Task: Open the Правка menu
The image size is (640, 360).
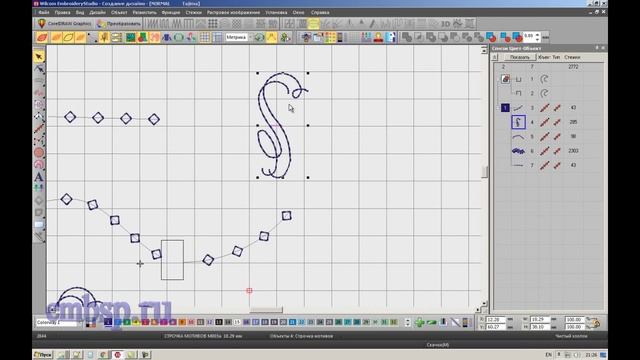Action: point(62,13)
